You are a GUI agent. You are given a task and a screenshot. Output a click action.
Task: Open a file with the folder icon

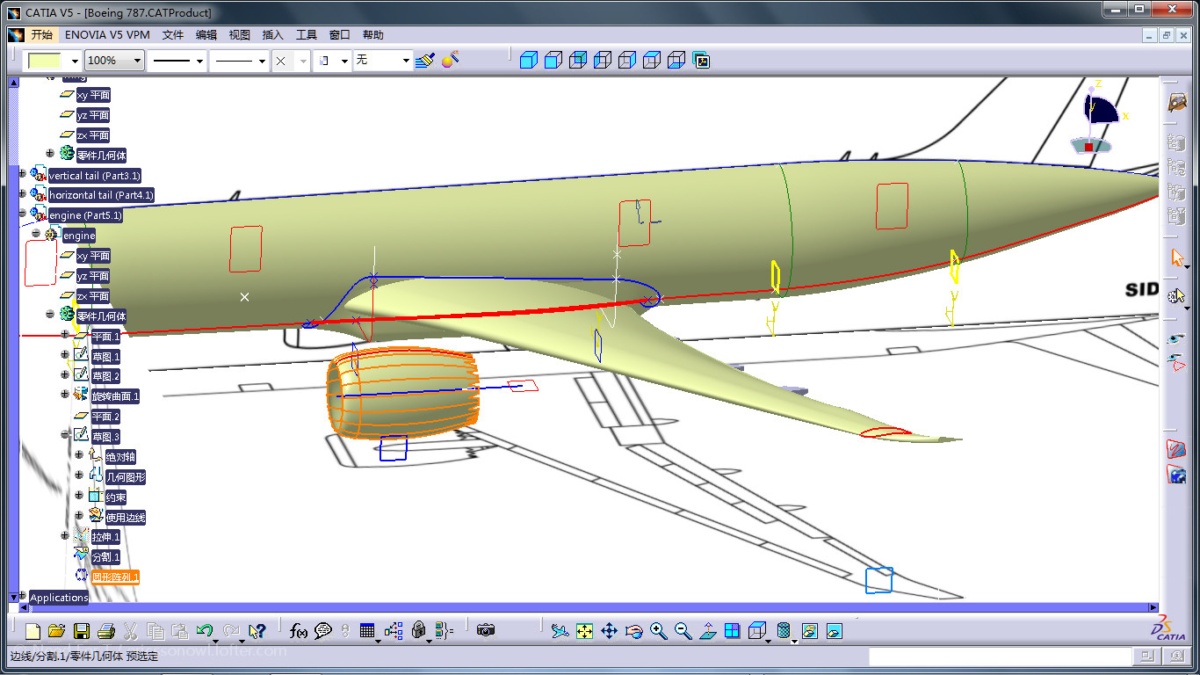[57, 631]
